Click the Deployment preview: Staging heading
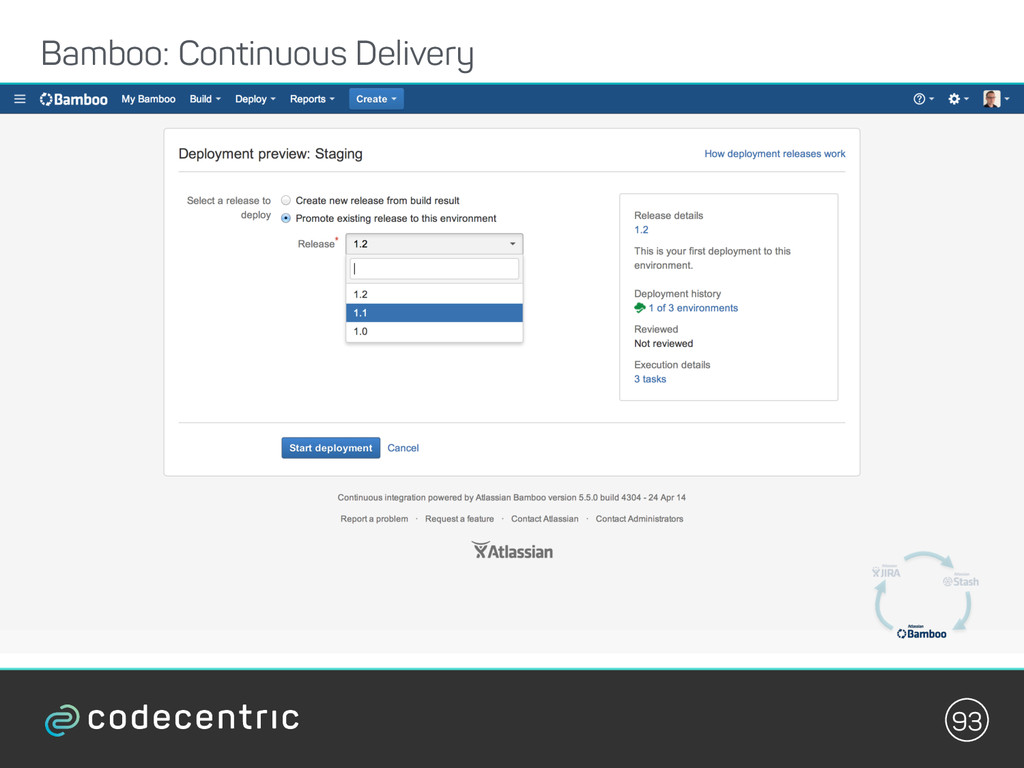 pyautogui.click(x=270, y=154)
